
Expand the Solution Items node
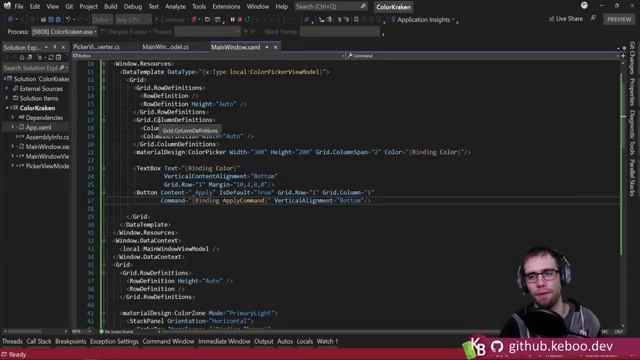pyautogui.click(x=7, y=98)
